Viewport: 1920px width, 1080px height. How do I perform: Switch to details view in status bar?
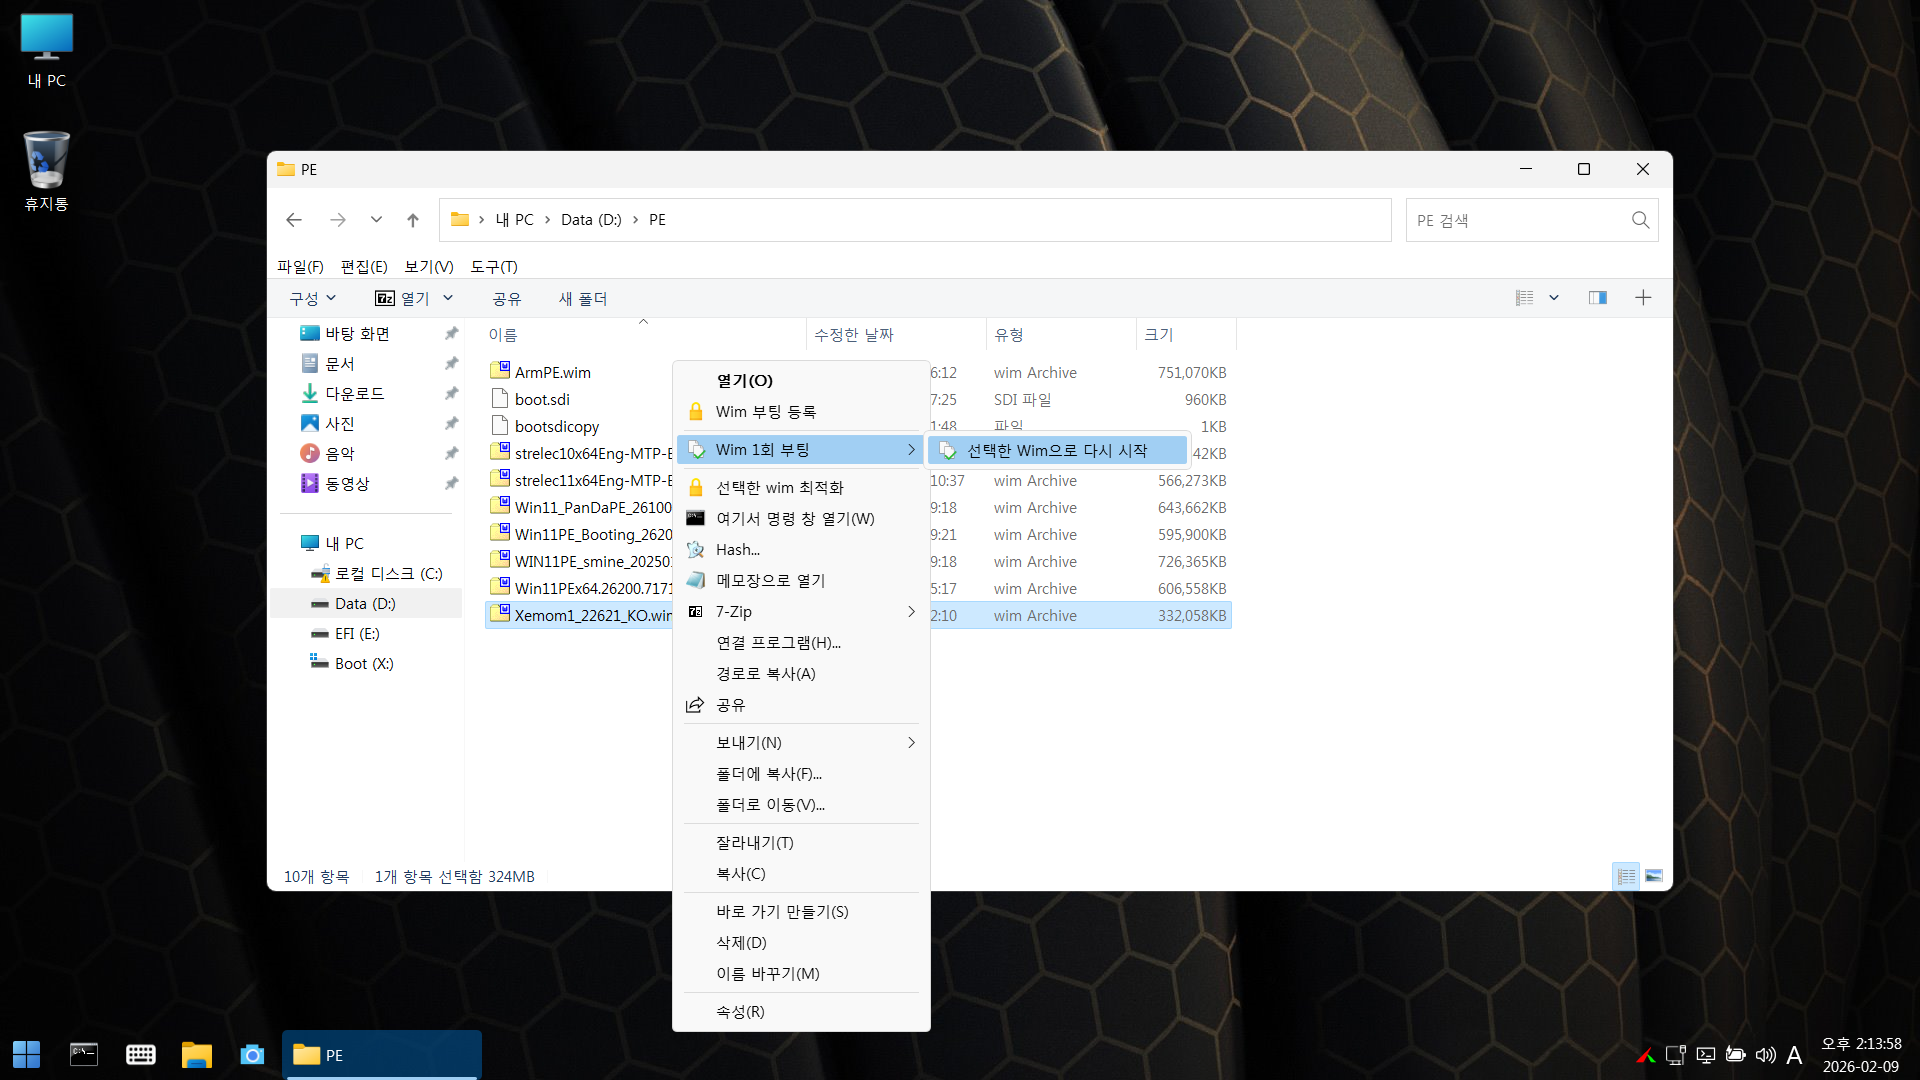(x=1626, y=876)
